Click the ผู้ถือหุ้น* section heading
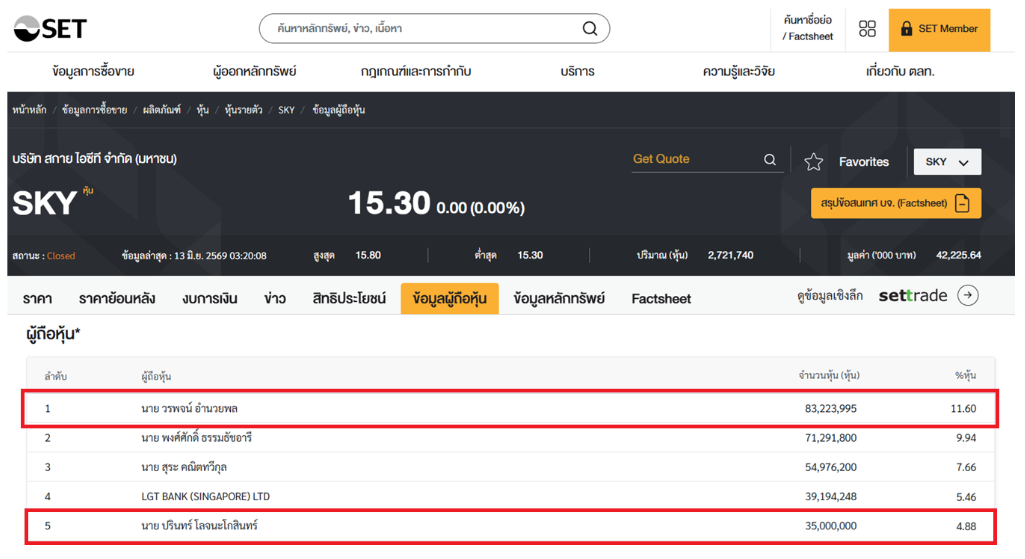Image resolution: width=1025 pixels, height=559 pixels. point(53,334)
